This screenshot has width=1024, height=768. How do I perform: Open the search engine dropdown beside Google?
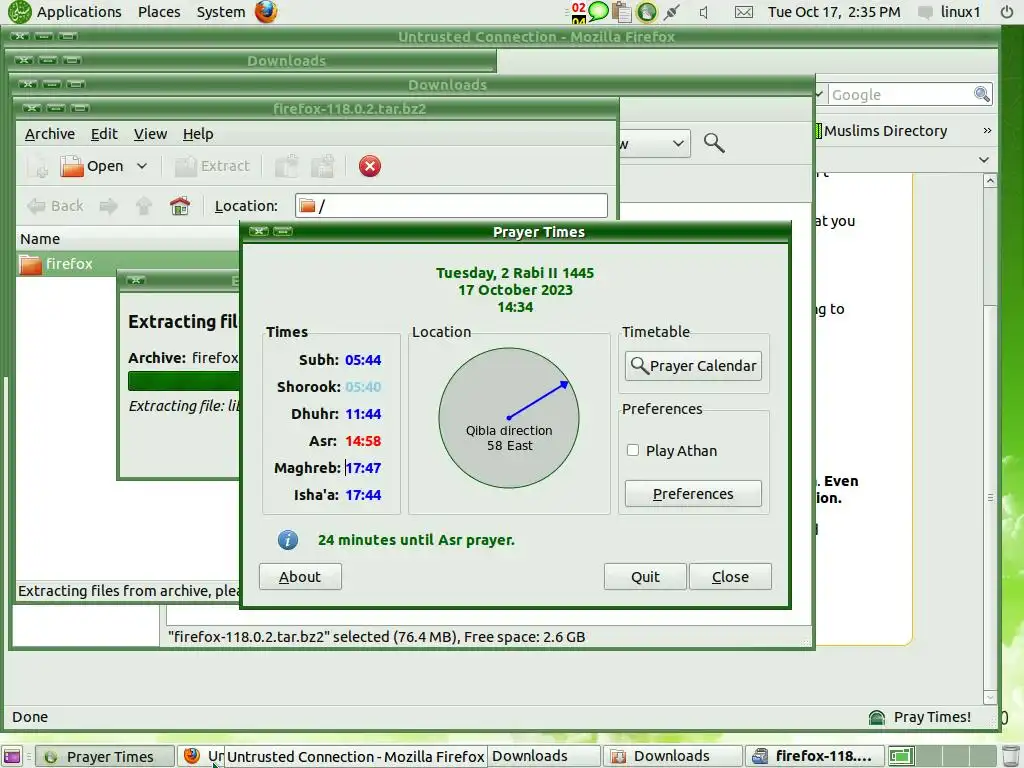(819, 94)
